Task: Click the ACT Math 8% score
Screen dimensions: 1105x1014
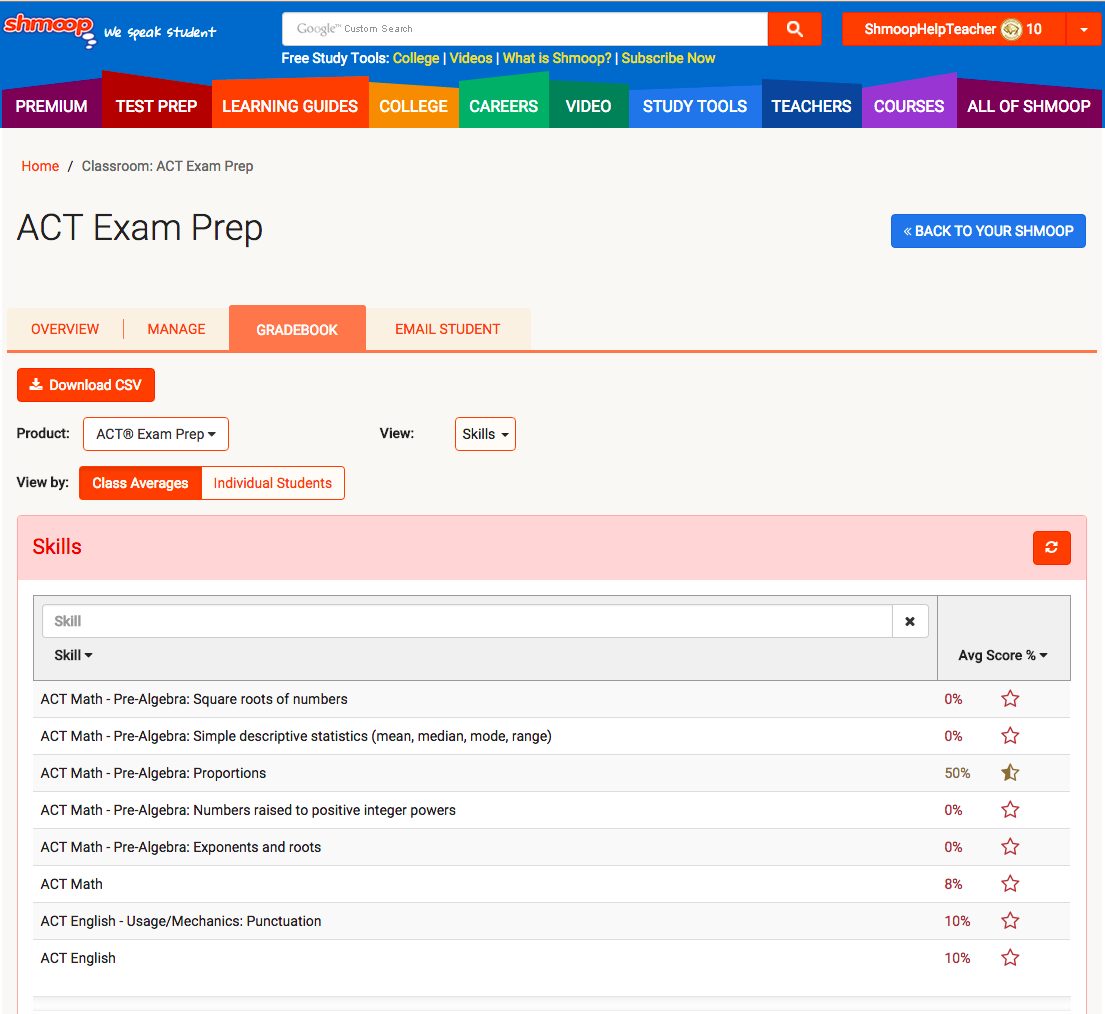Action: [953, 884]
